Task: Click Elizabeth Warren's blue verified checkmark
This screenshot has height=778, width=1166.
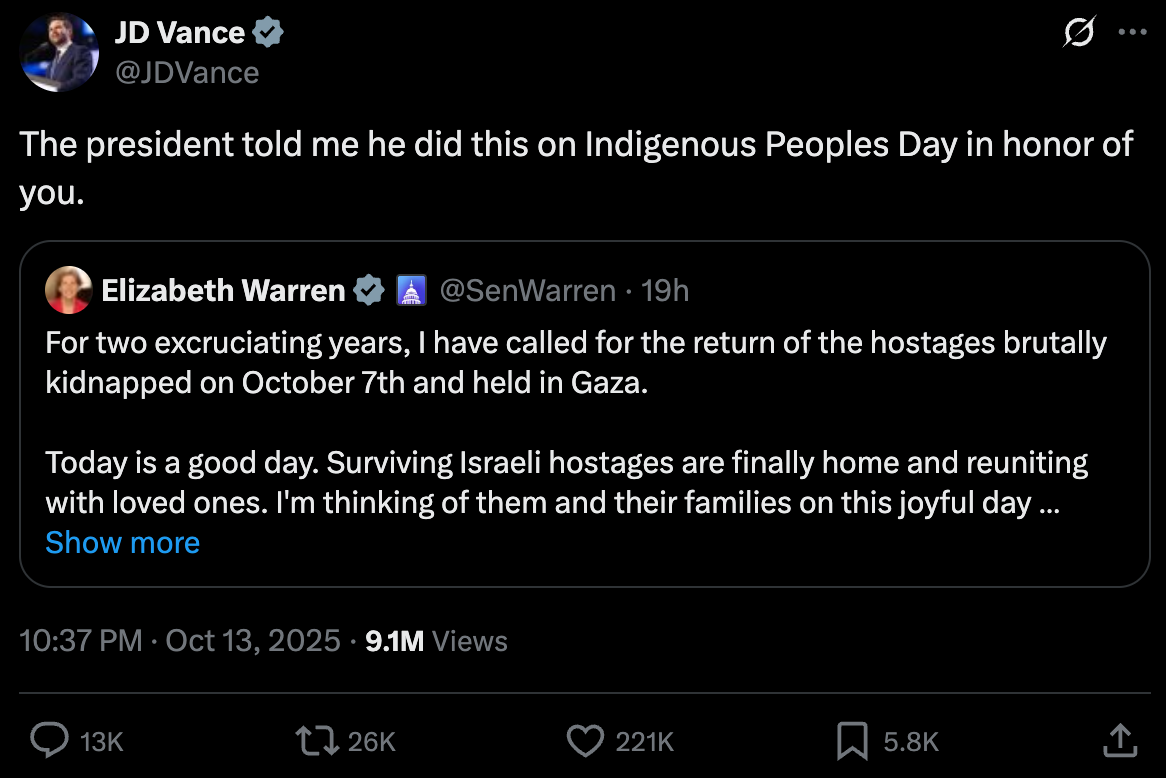Action: point(370,291)
